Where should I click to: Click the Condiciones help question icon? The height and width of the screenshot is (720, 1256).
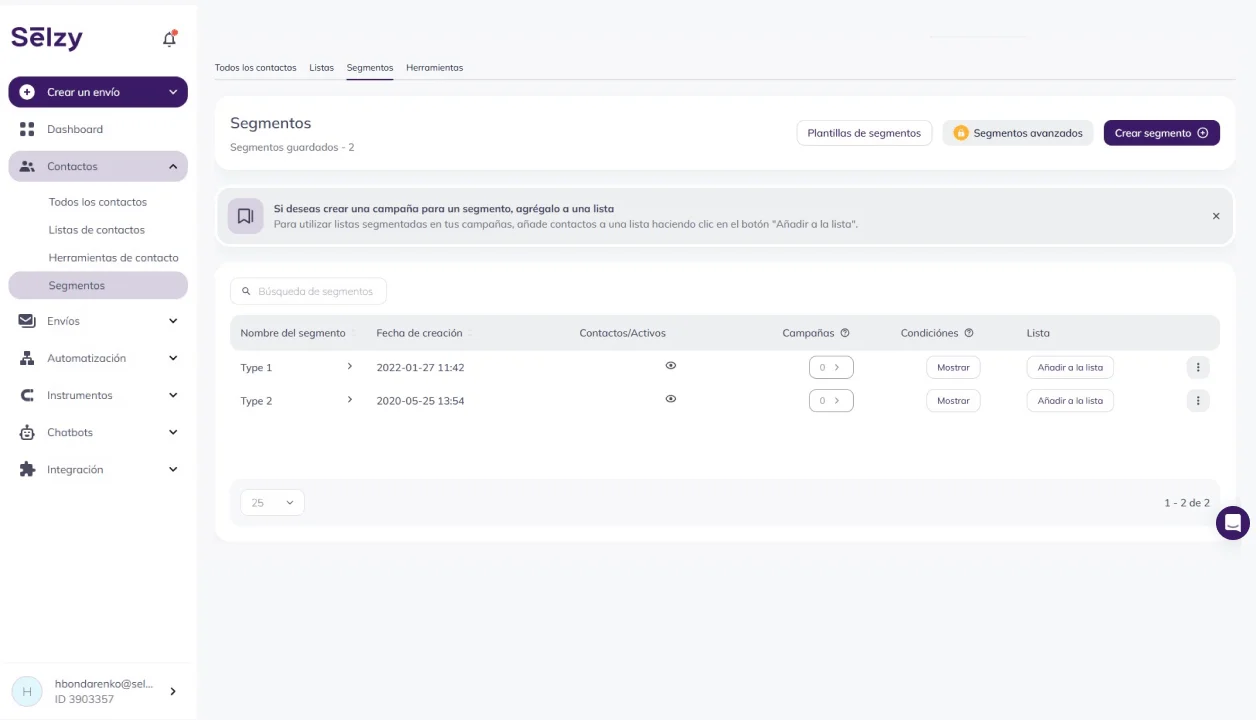[x=969, y=333]
